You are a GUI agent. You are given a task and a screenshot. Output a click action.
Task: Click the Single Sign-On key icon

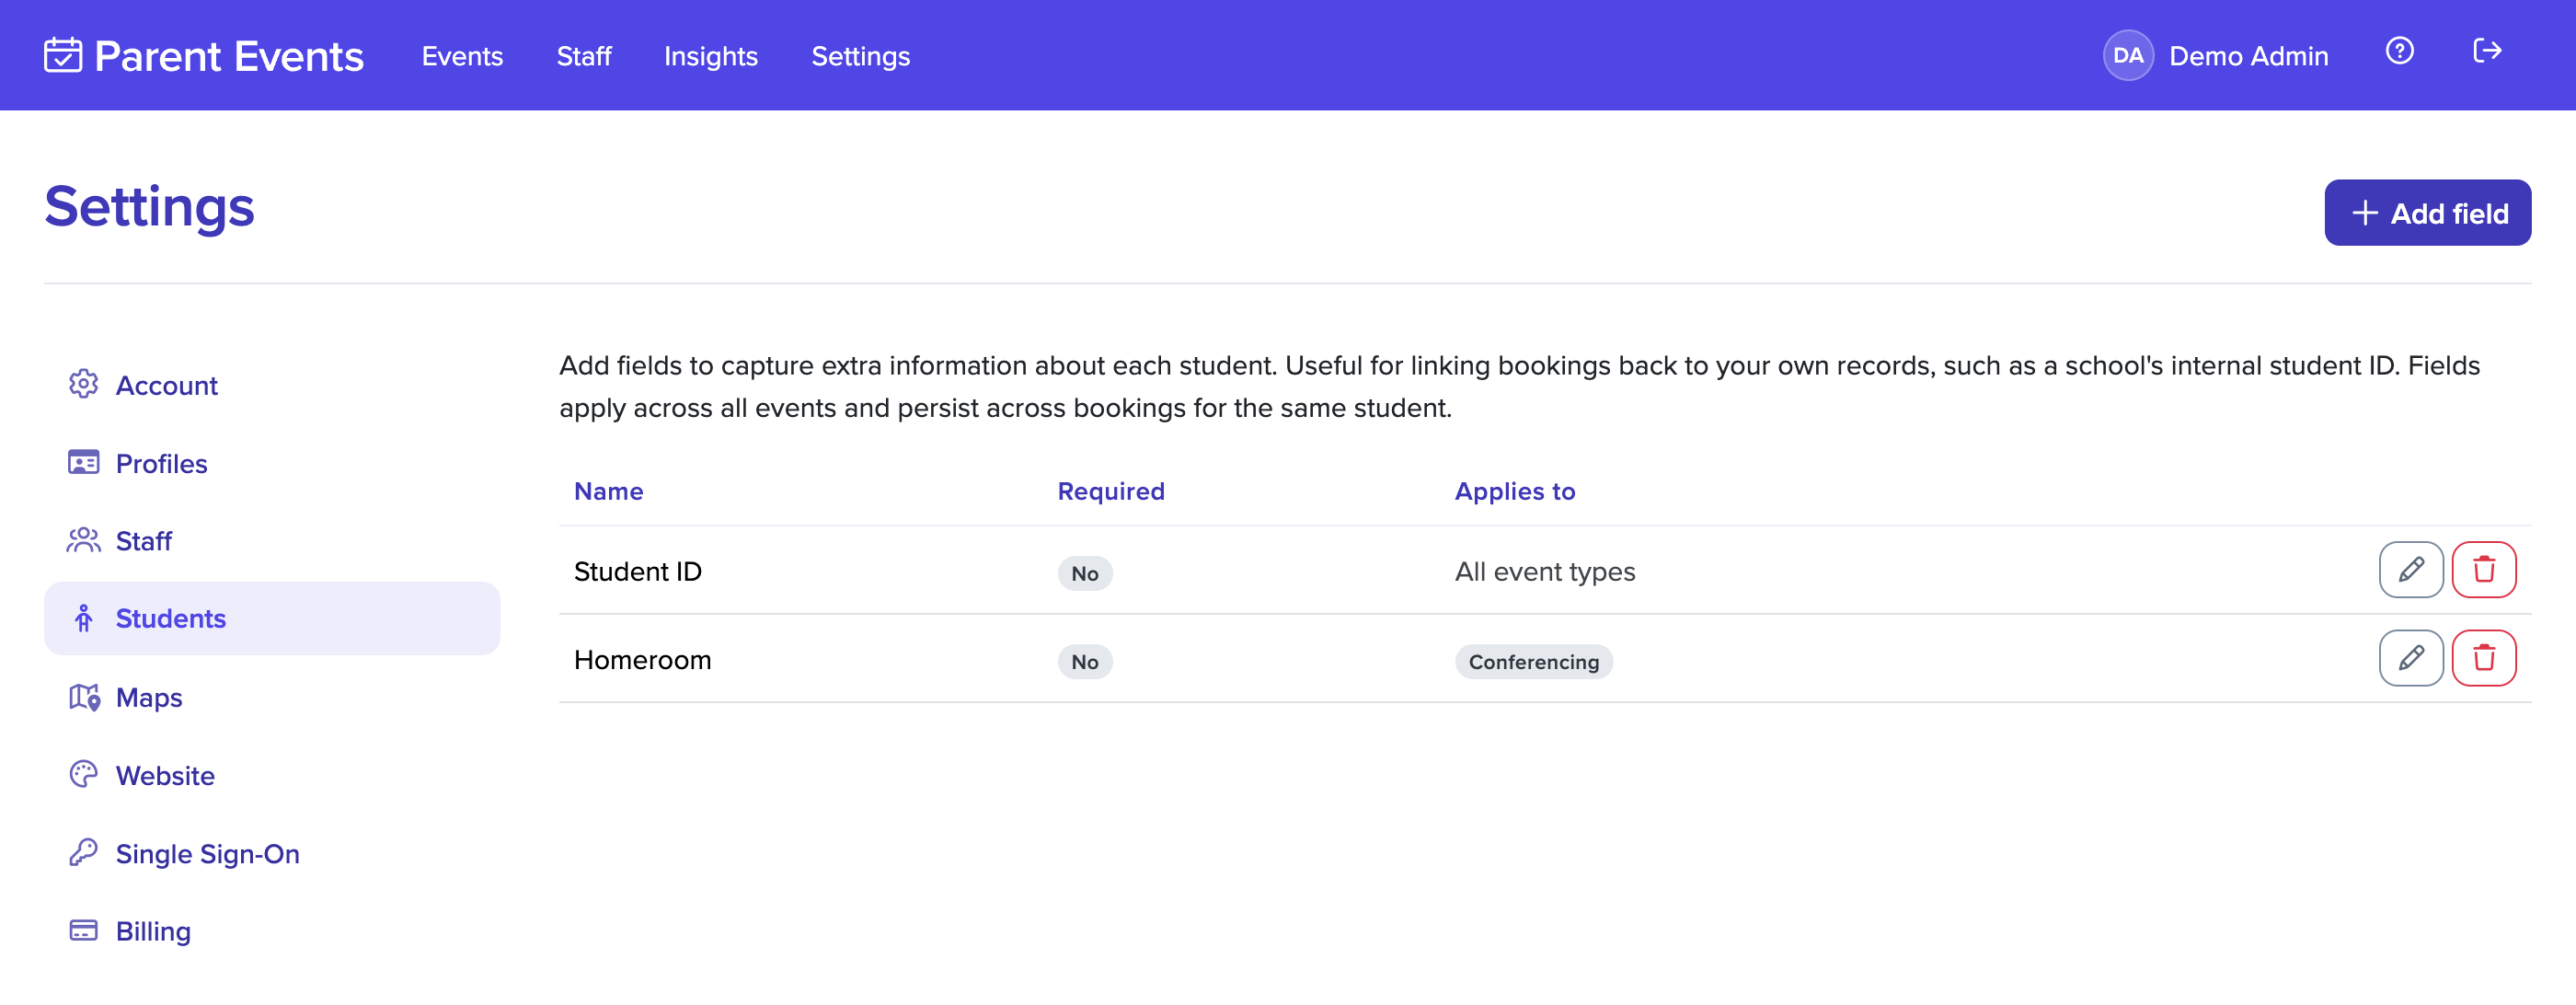[x=83, y=852]
